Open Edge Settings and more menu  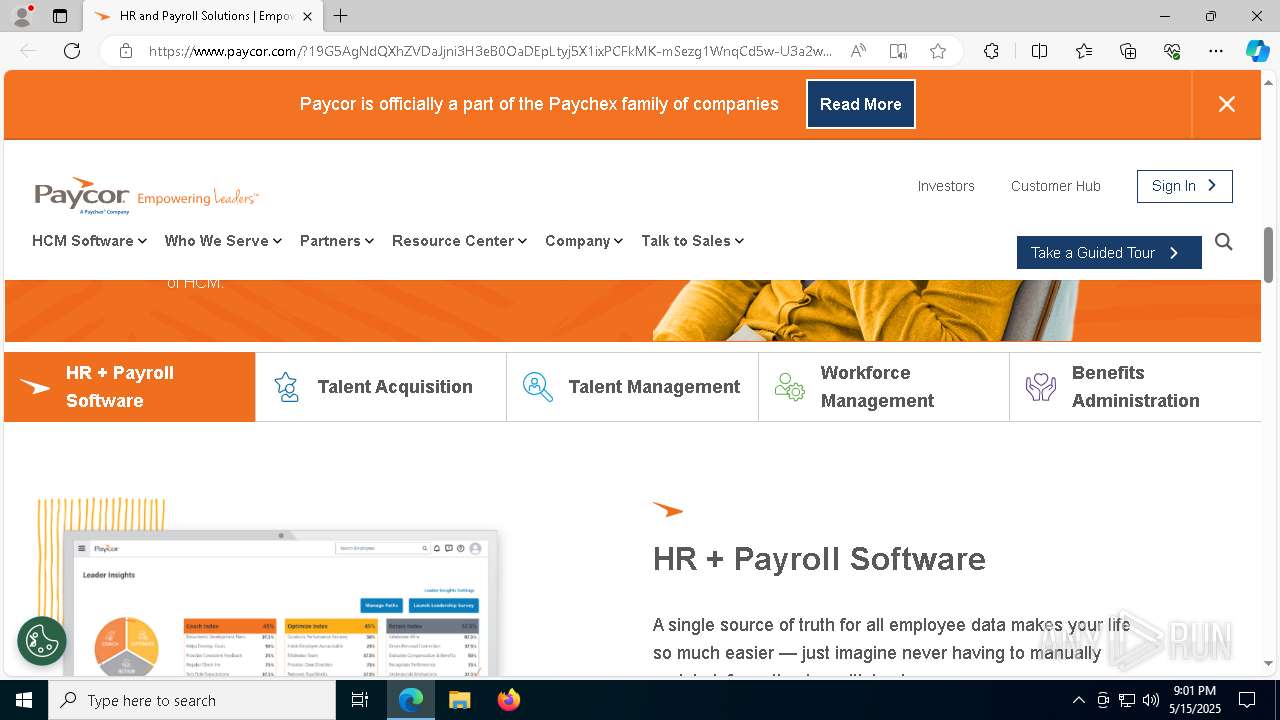pos(1216,51)
